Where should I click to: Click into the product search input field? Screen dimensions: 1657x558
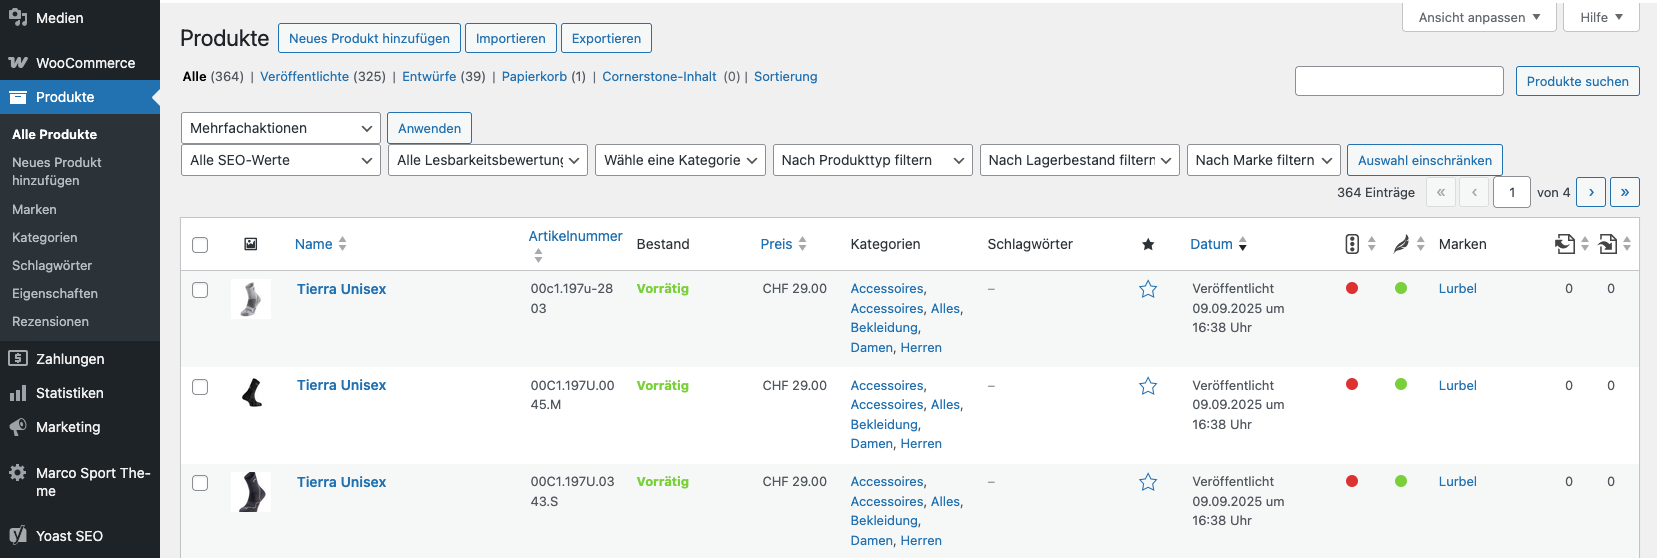(x=1398, y=81)
